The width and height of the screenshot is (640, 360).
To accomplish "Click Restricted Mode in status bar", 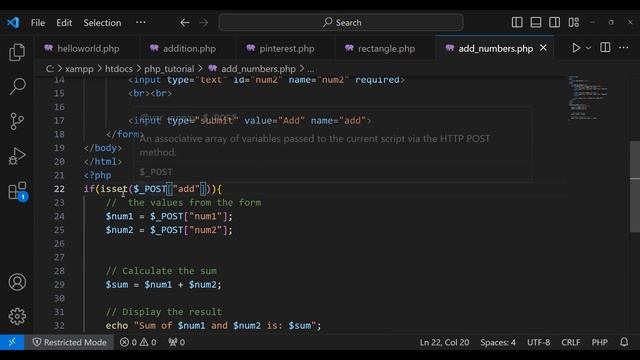I will click(70, 342).
